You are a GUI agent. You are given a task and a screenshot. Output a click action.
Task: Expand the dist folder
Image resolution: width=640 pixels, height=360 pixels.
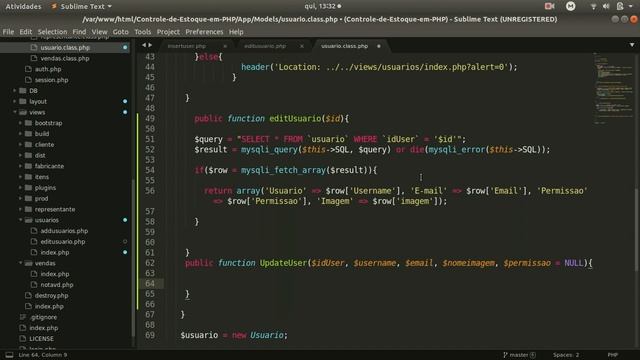tap(20, 155)
